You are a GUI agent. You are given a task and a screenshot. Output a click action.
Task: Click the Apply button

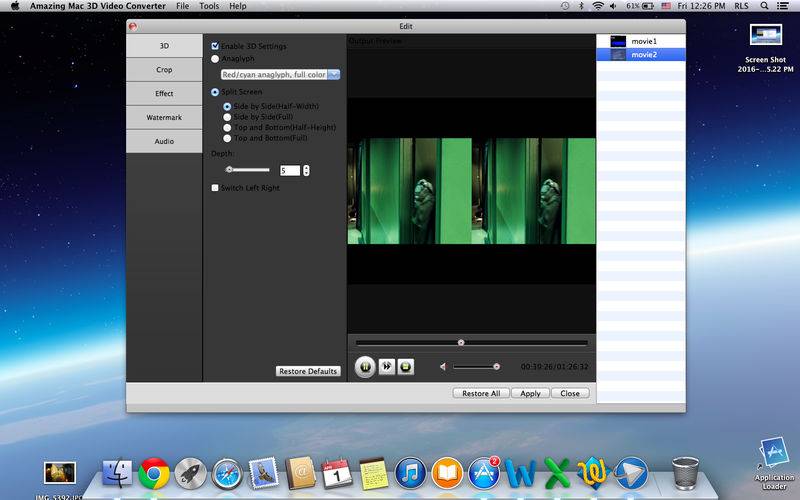tap(531, 393)
